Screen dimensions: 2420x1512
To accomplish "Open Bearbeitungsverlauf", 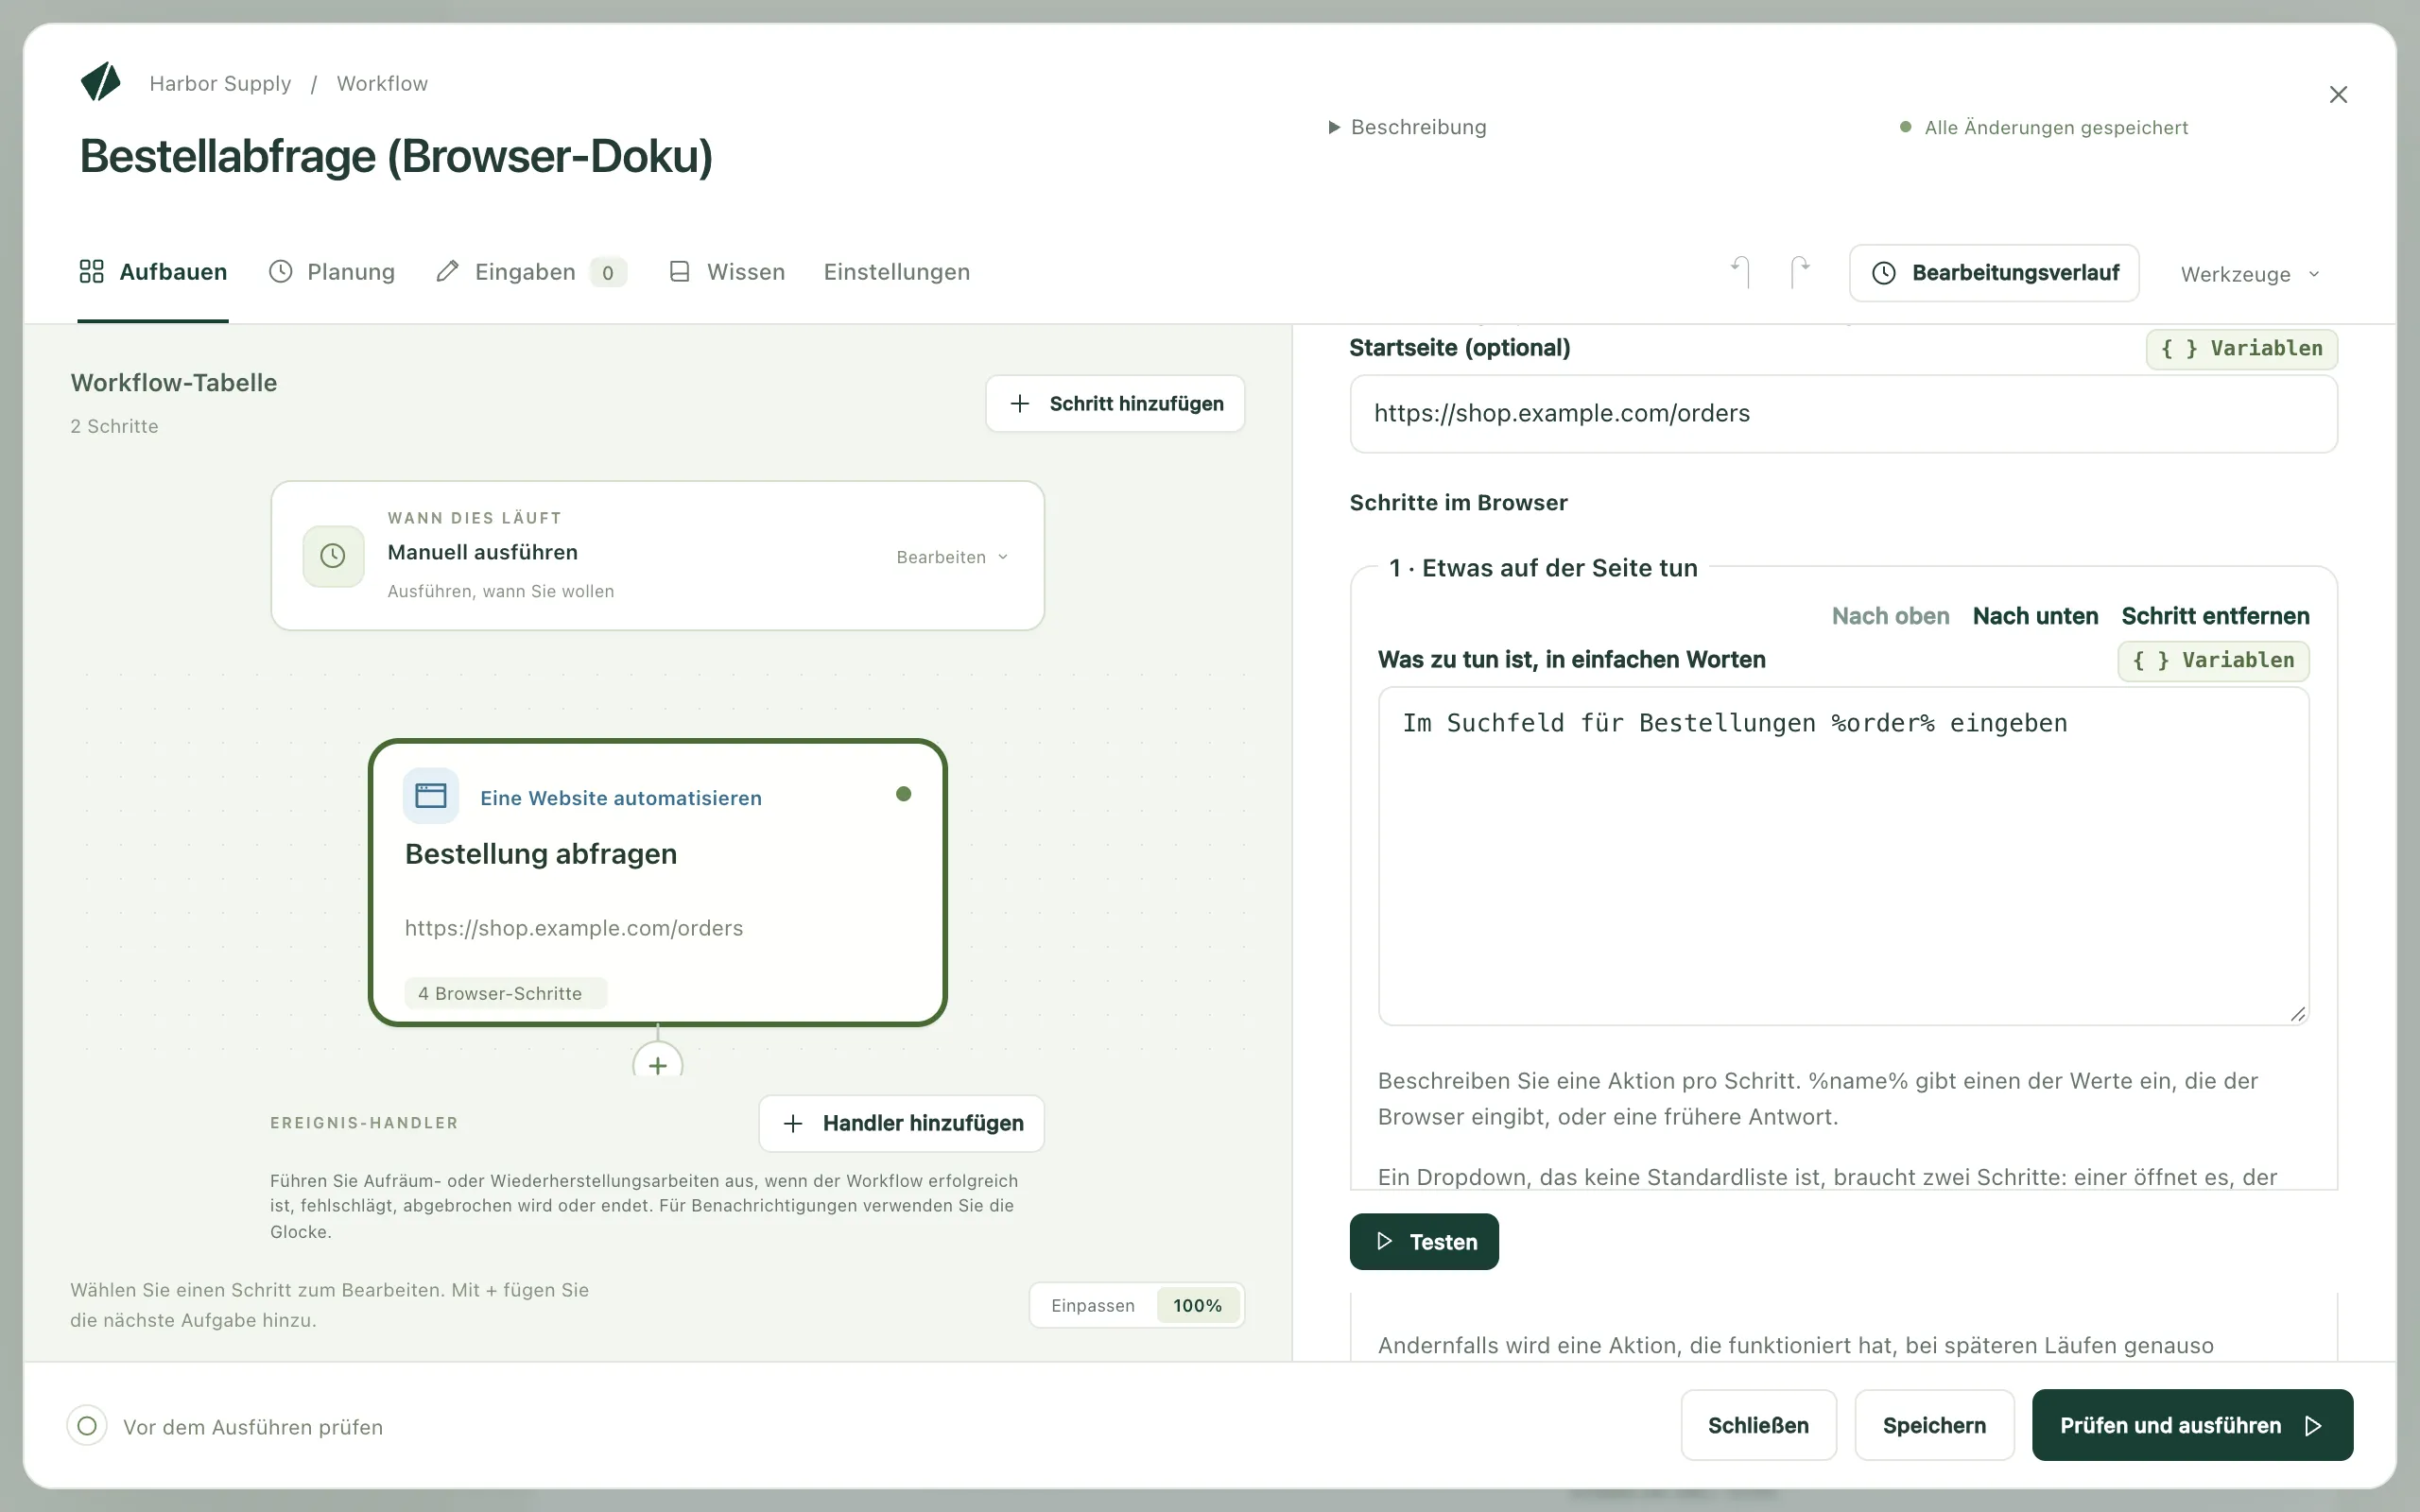I will [x=1994, y=273].
